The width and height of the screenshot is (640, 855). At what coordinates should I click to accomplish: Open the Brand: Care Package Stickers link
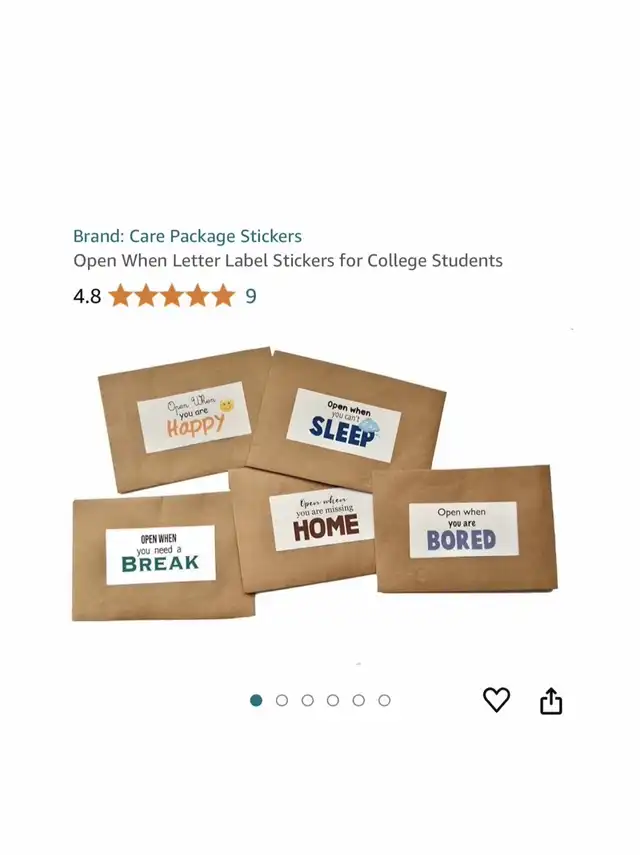[188, 236]
